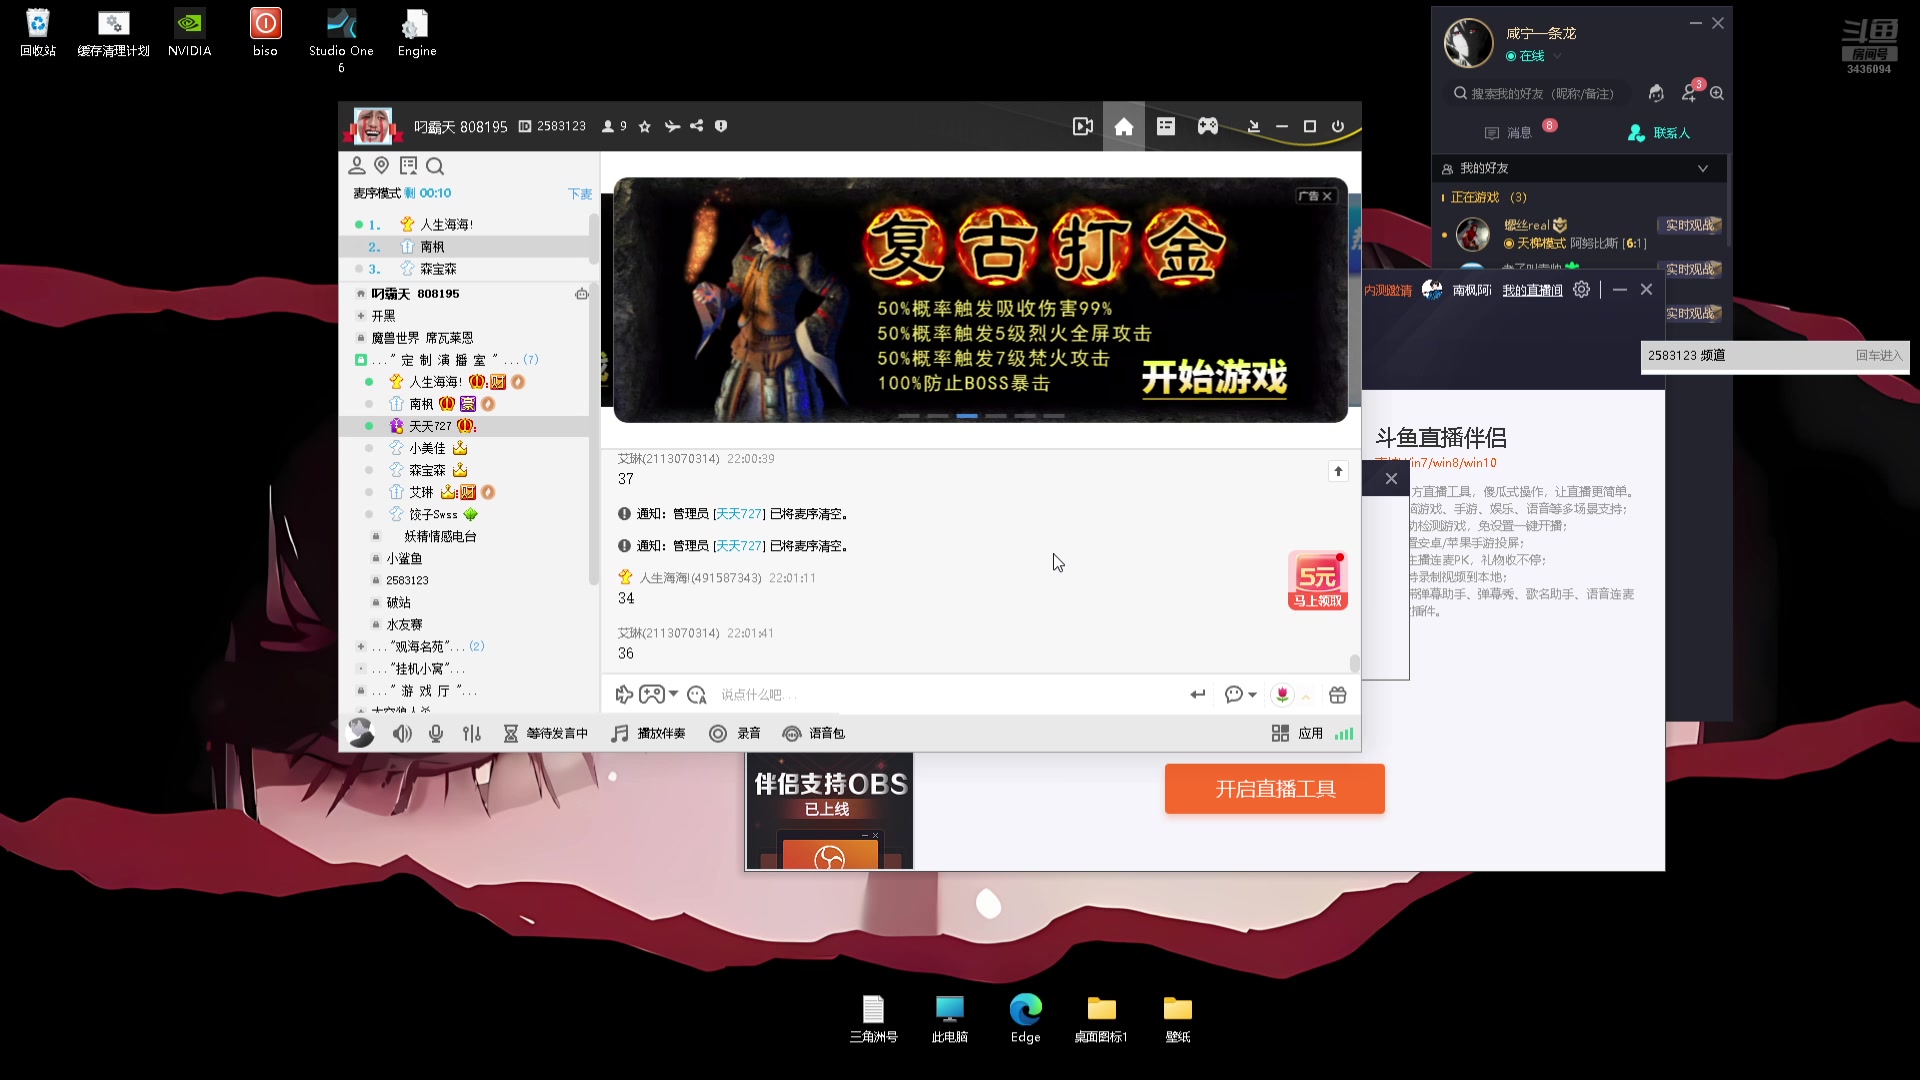Image resolution: width=1920 pixels, height=1080 pixels.
Task: Open the 应用 apps button
Action: [1298, 734]
